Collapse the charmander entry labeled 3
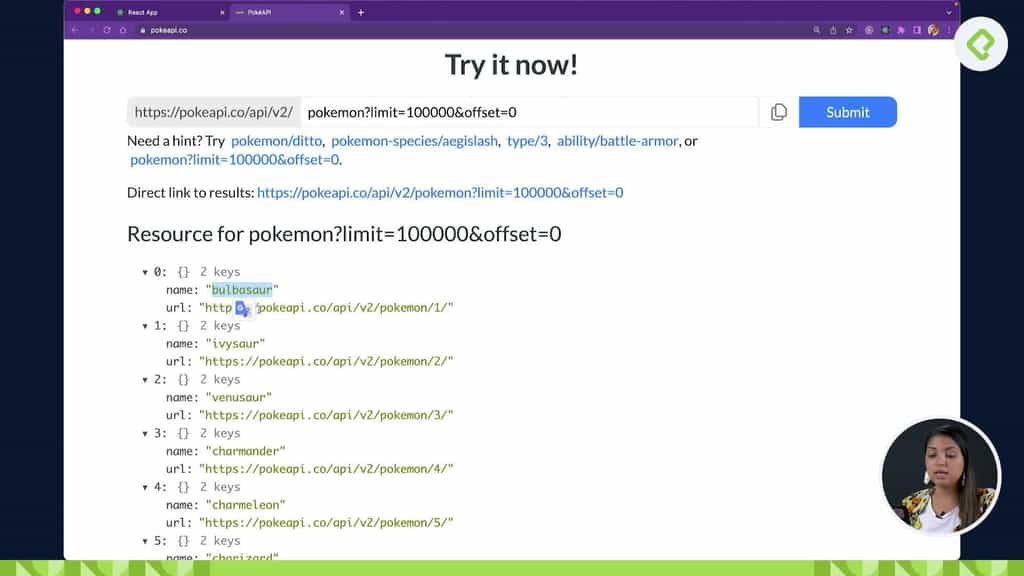 coord(146,433)
